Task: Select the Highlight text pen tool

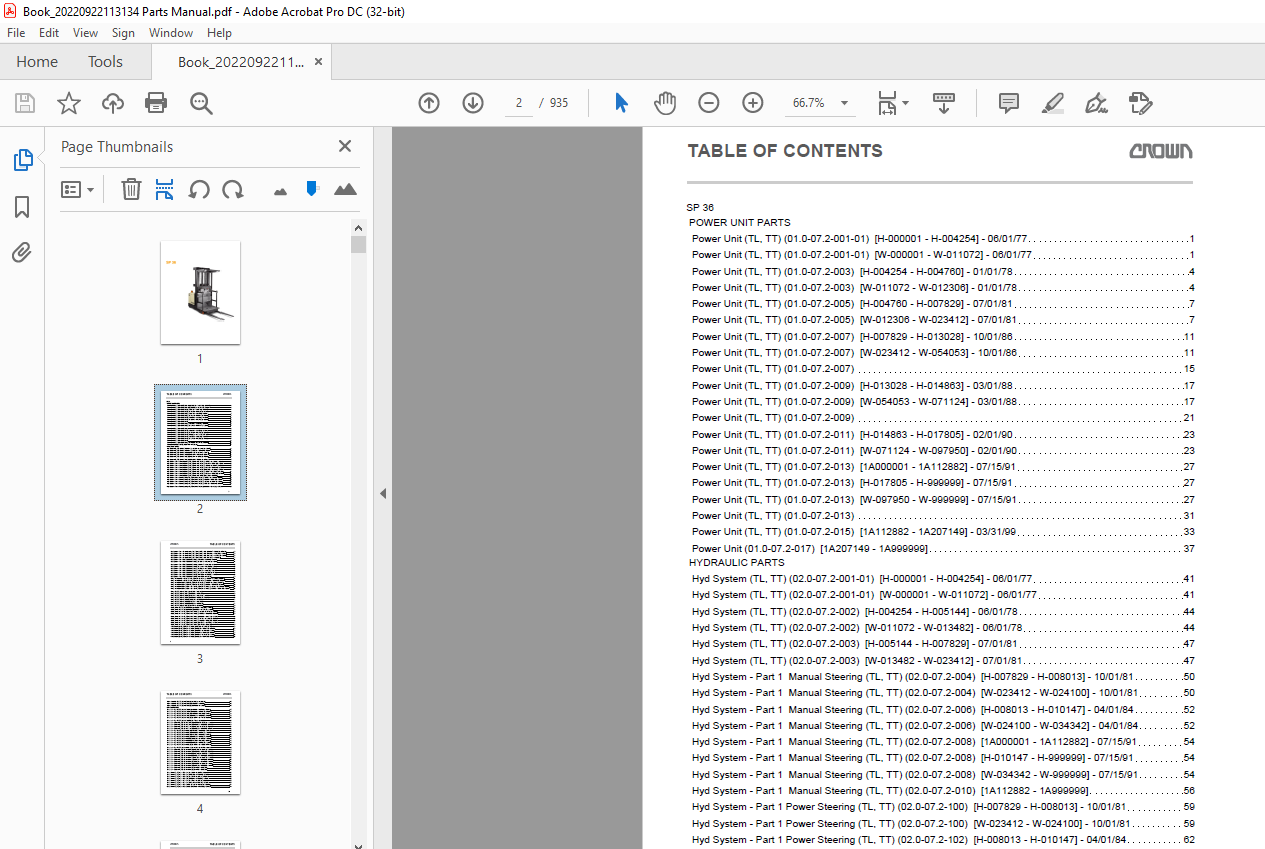Action: pos(1052,103)
